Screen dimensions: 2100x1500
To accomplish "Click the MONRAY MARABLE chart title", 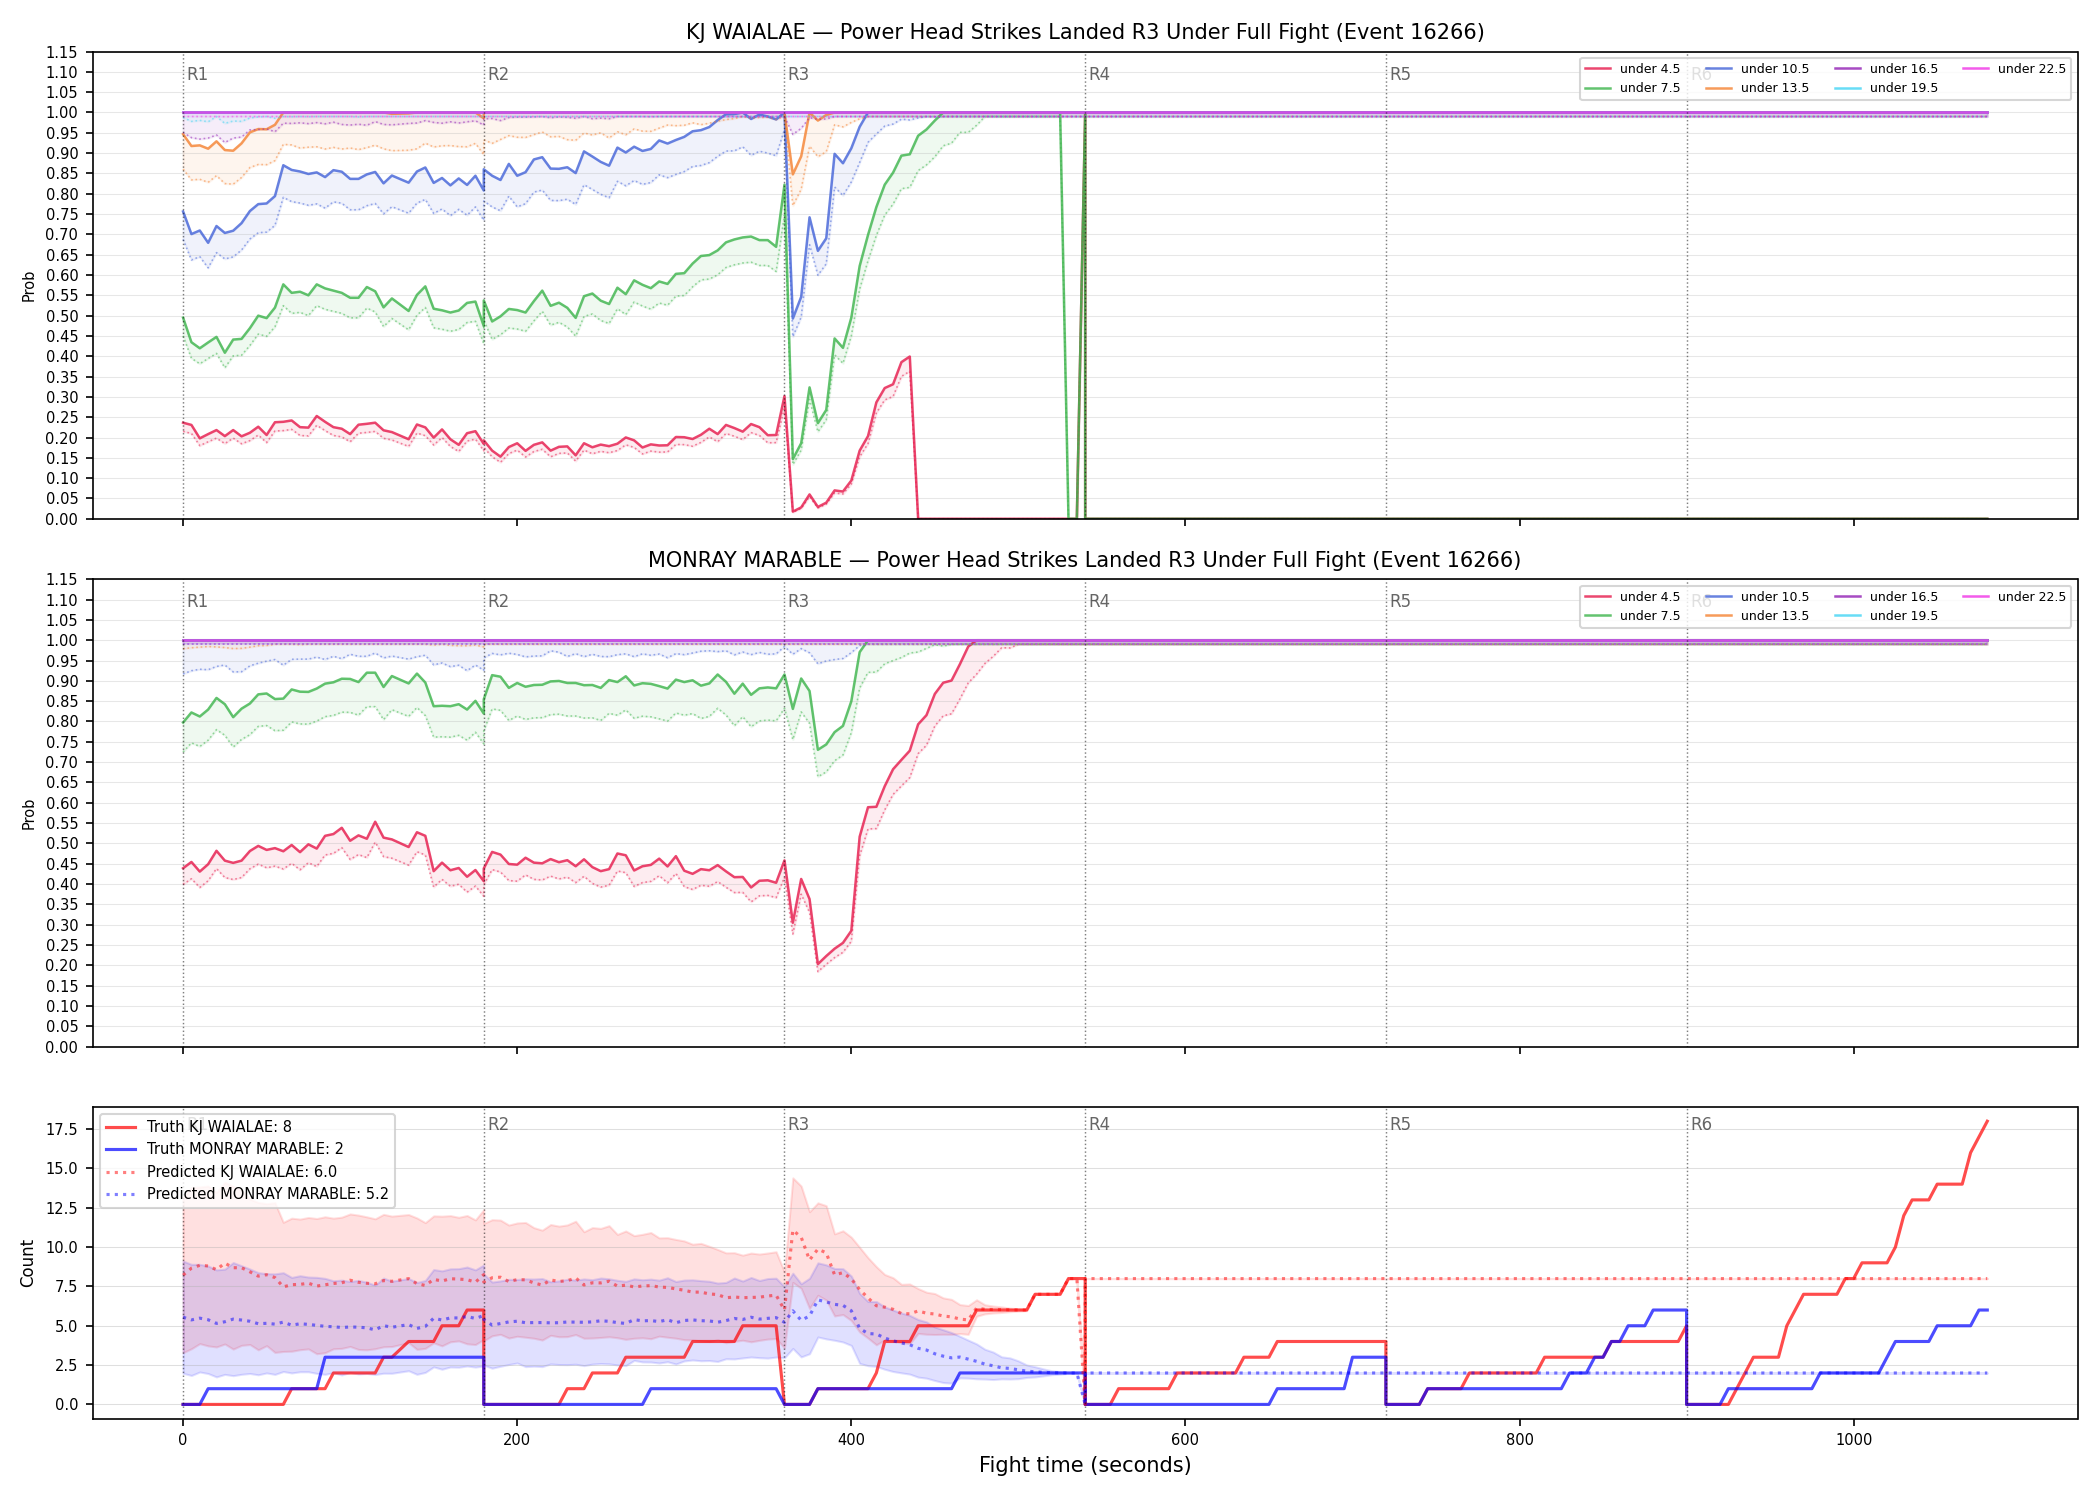I will coord(1085,560).
